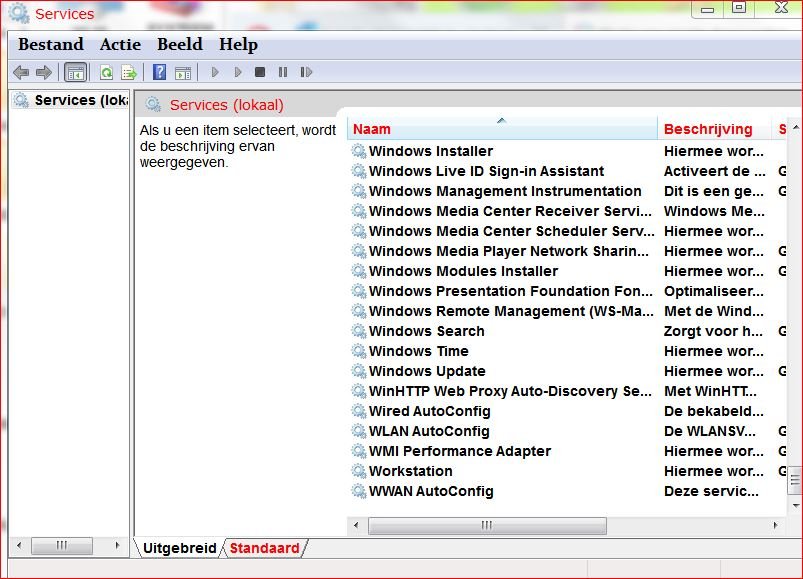Select the Windows Update service
Viewport: 803px width, 579px height.
427,371
